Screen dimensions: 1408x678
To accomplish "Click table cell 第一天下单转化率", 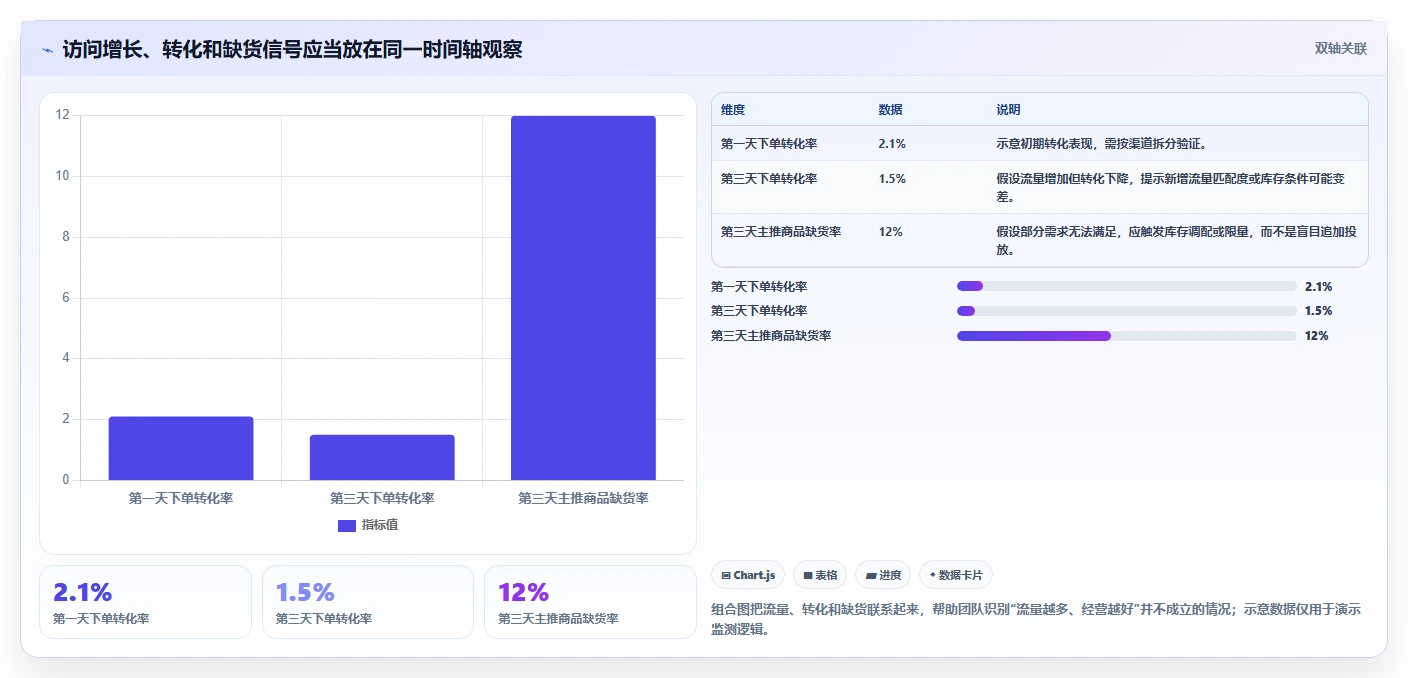I will click(769, 144).
